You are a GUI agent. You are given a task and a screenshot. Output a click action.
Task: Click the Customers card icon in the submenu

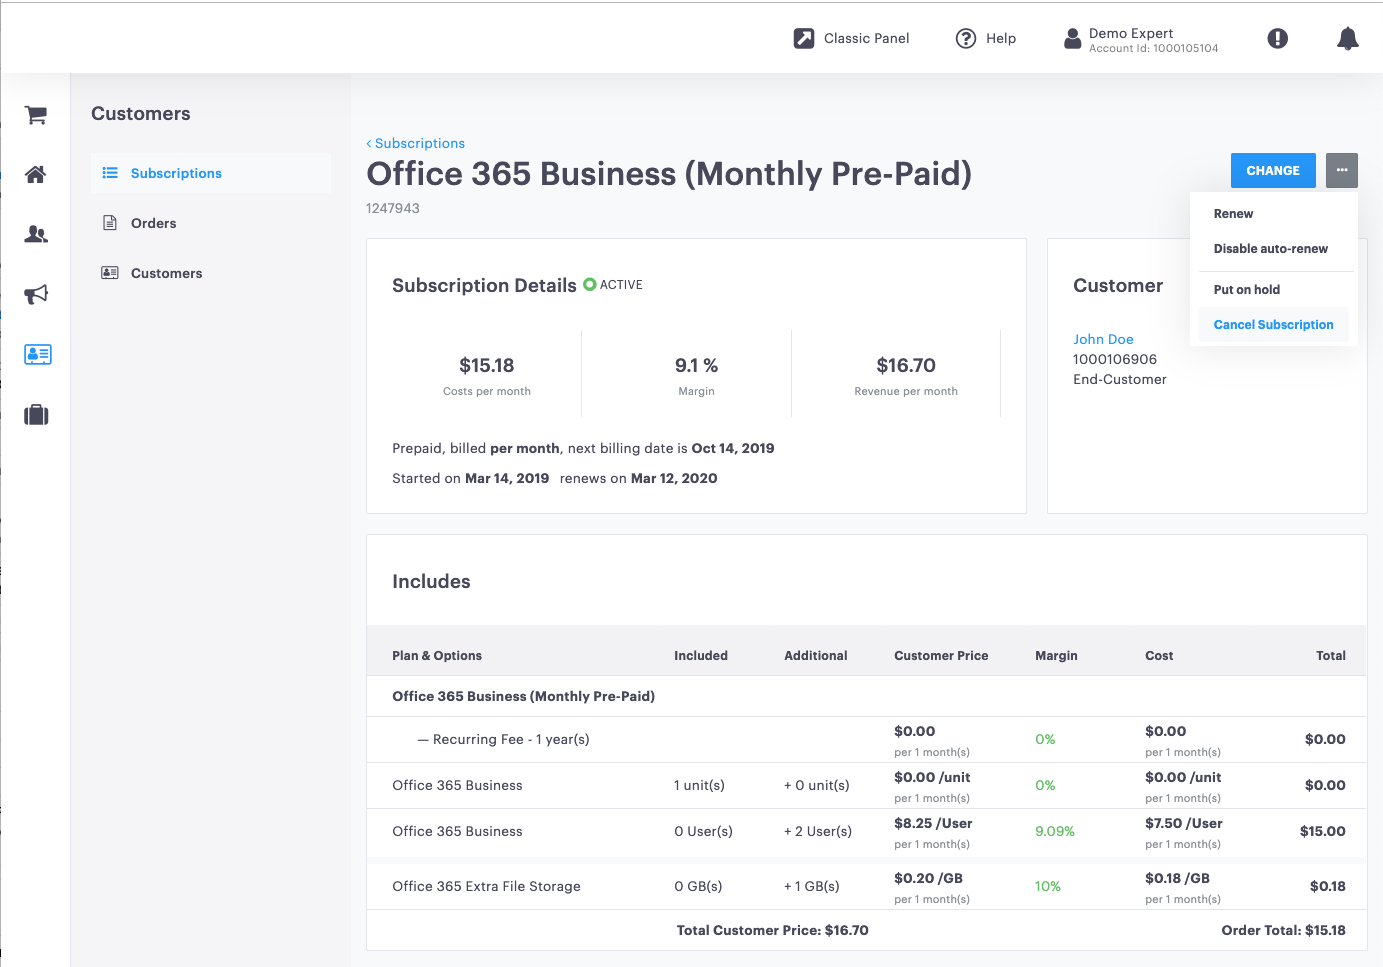(x=110, y=273)
